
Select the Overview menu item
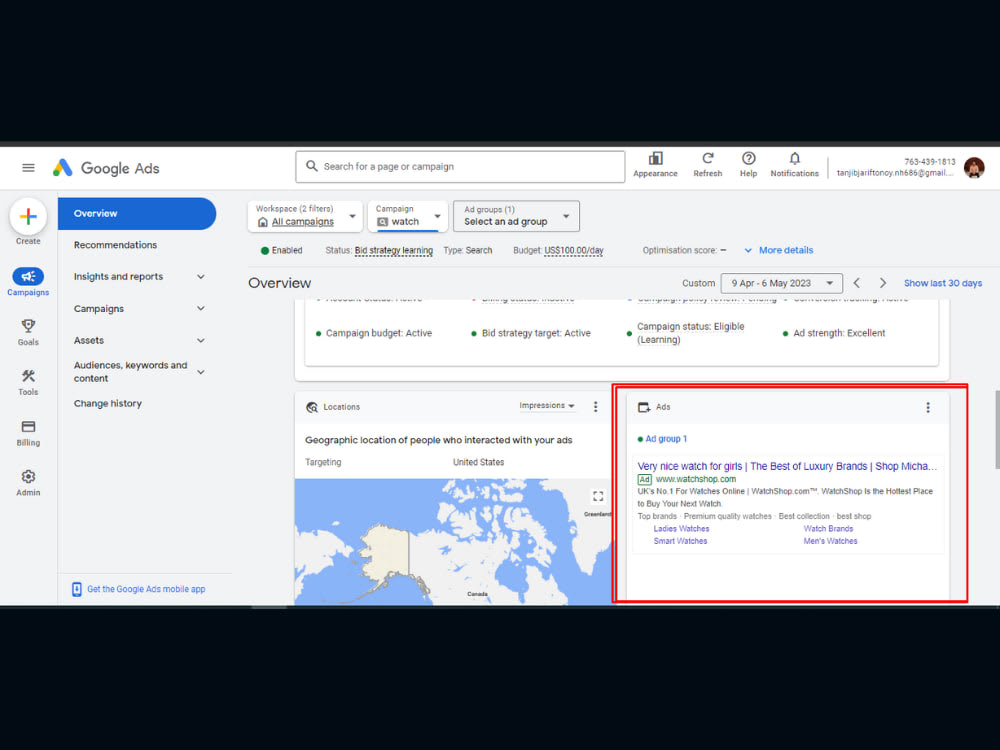[x=137, y=213]
